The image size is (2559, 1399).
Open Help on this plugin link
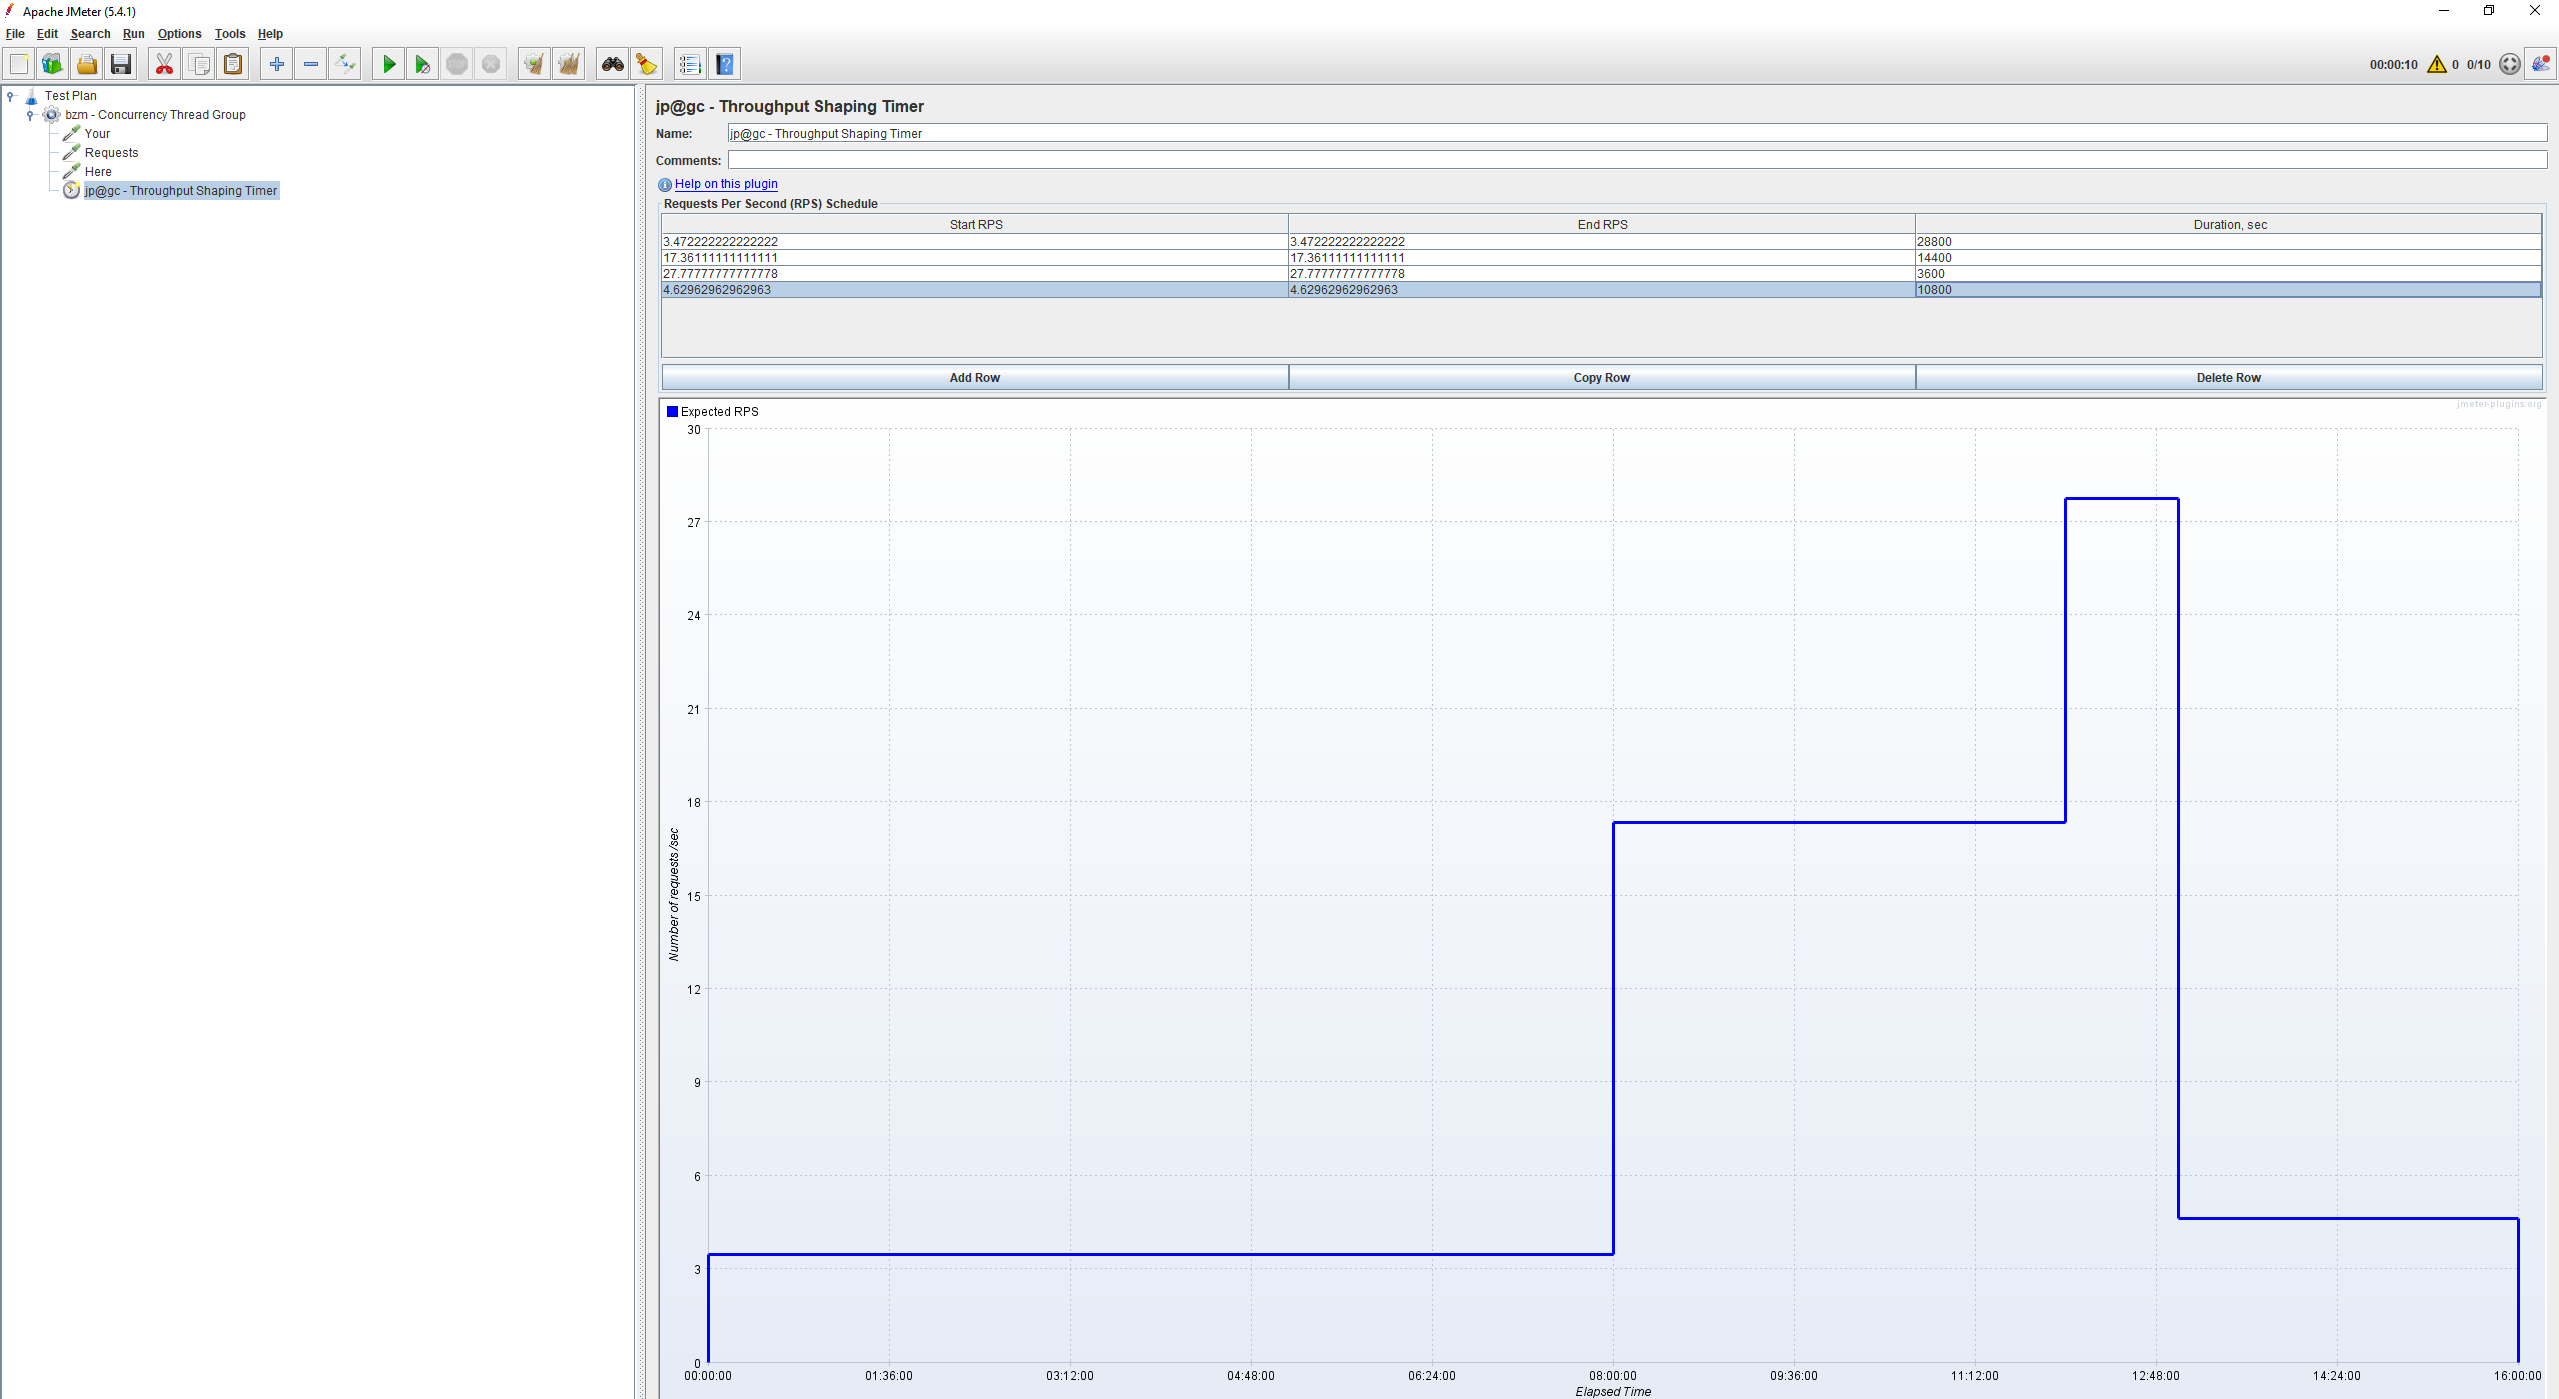(726, 184)
